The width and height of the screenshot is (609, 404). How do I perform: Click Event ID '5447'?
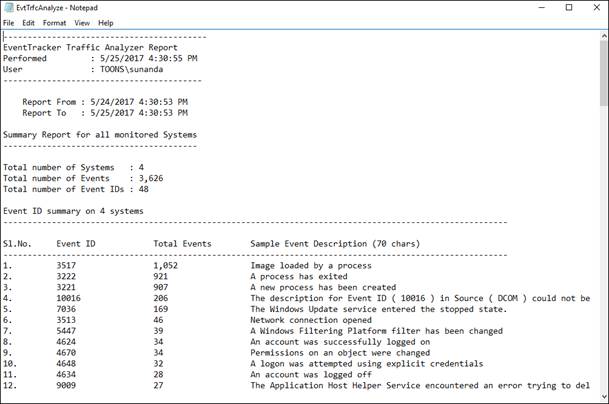[x=66, y=331]
